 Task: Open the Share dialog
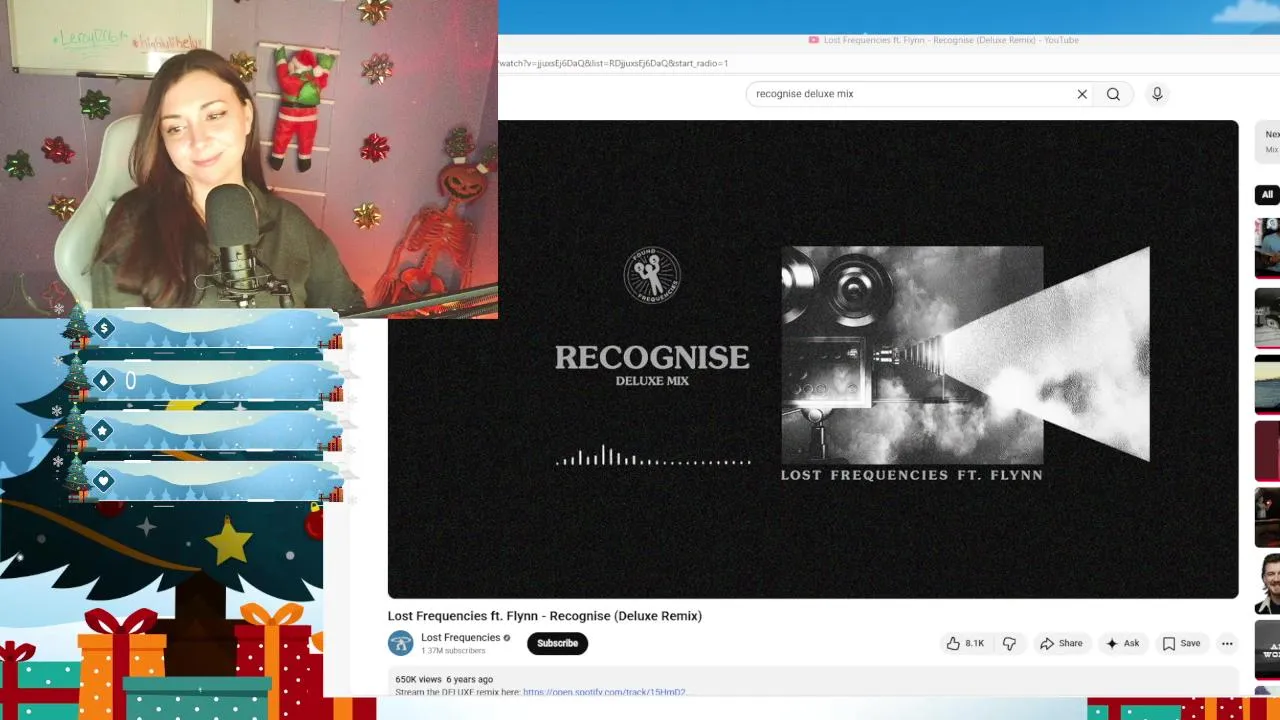click(x=1061, y=643)
